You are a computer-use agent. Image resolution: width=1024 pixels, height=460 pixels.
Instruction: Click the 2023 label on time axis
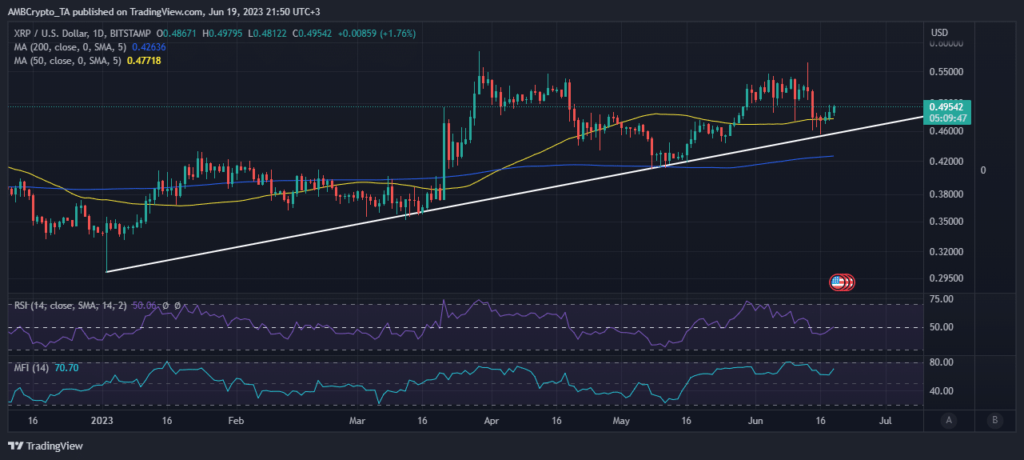(x=104, y=422)
